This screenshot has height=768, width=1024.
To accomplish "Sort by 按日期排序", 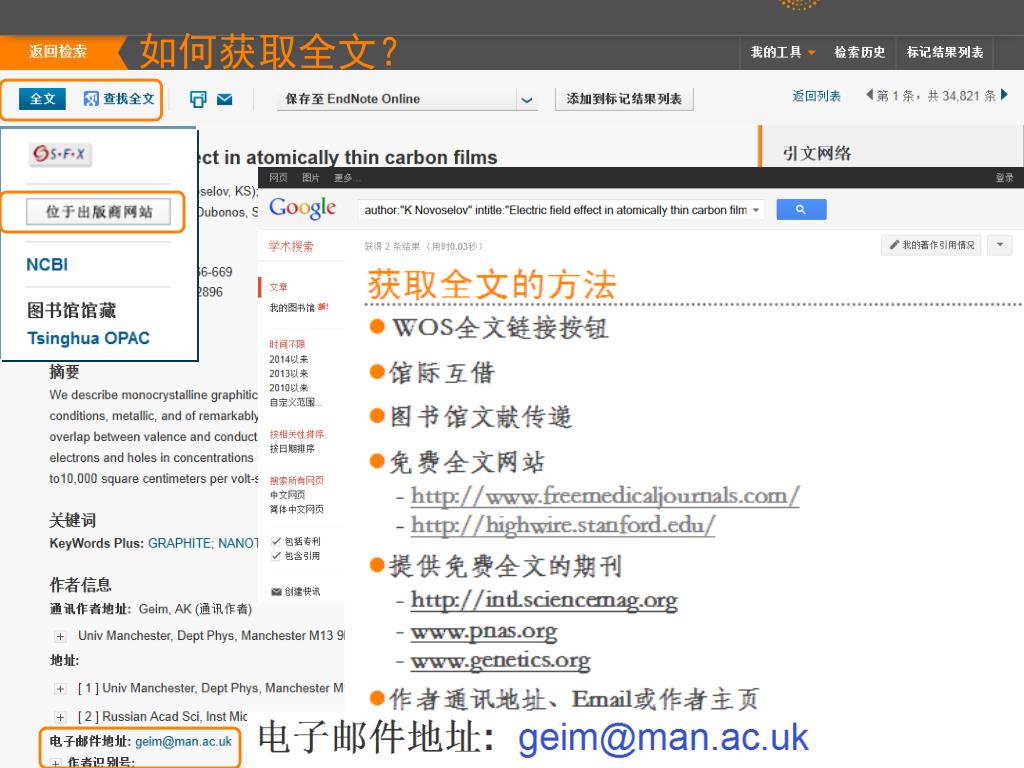I will 292,449.
